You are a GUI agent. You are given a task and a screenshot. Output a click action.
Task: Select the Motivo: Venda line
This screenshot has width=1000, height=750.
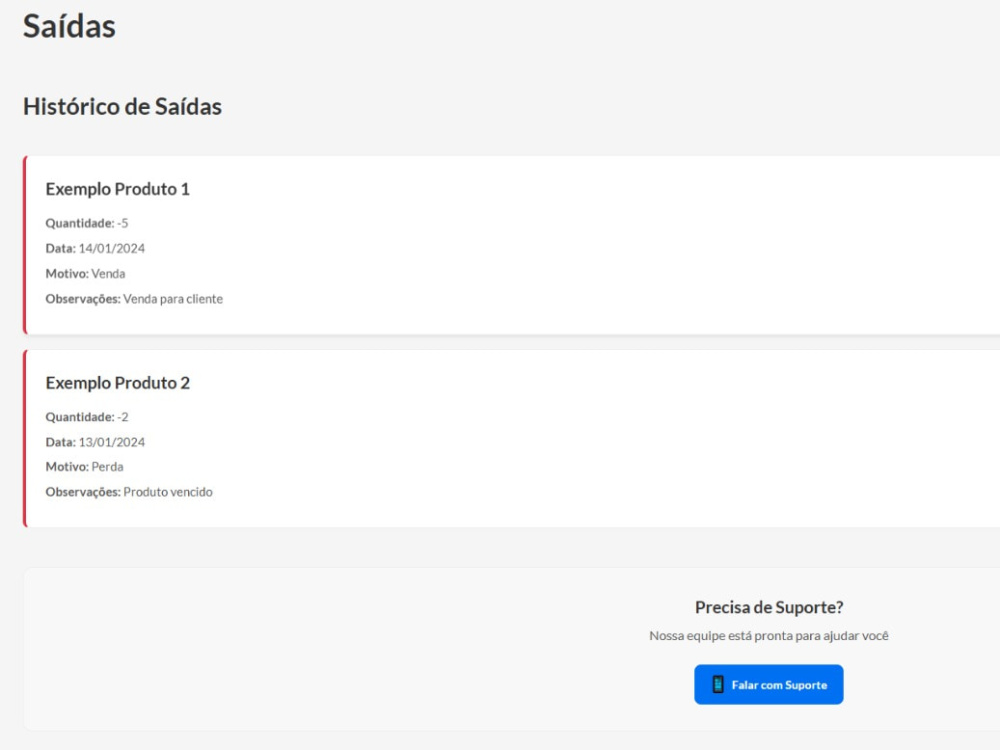85,274
